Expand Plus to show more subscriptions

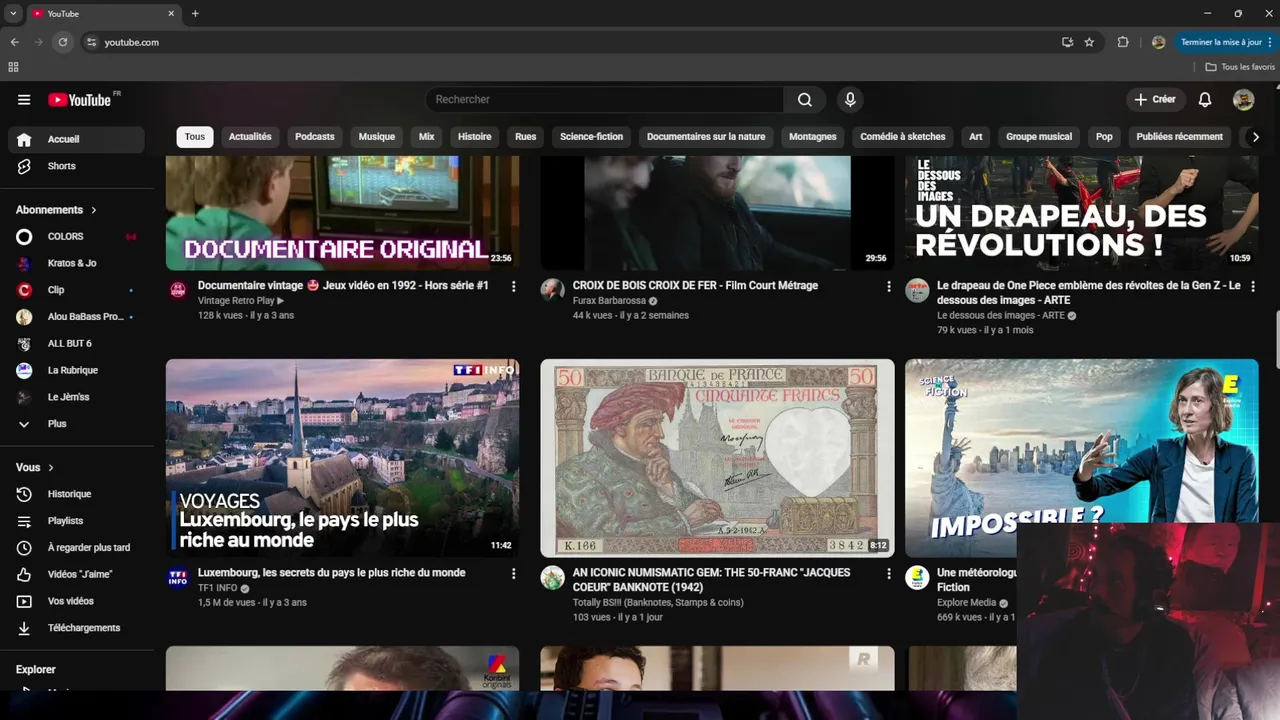point(76,424)
